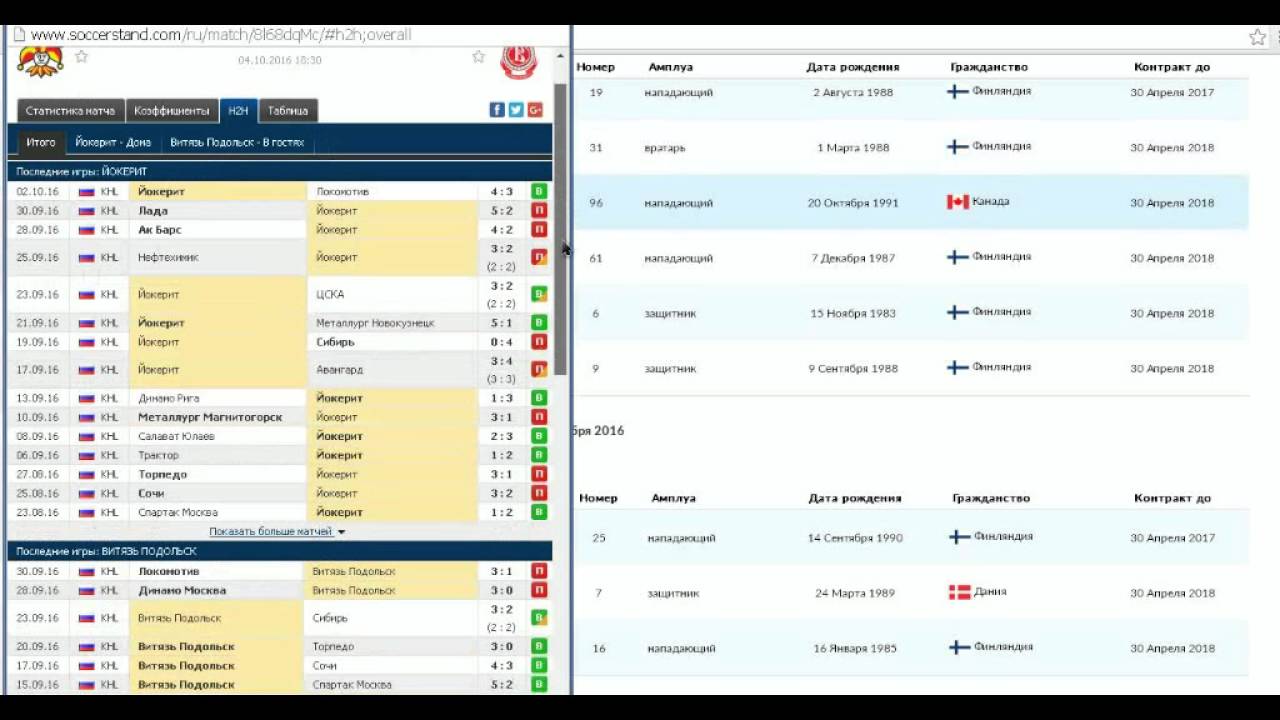Click Сибирь in 23.09.16 Vityaz row

point(330,618)
